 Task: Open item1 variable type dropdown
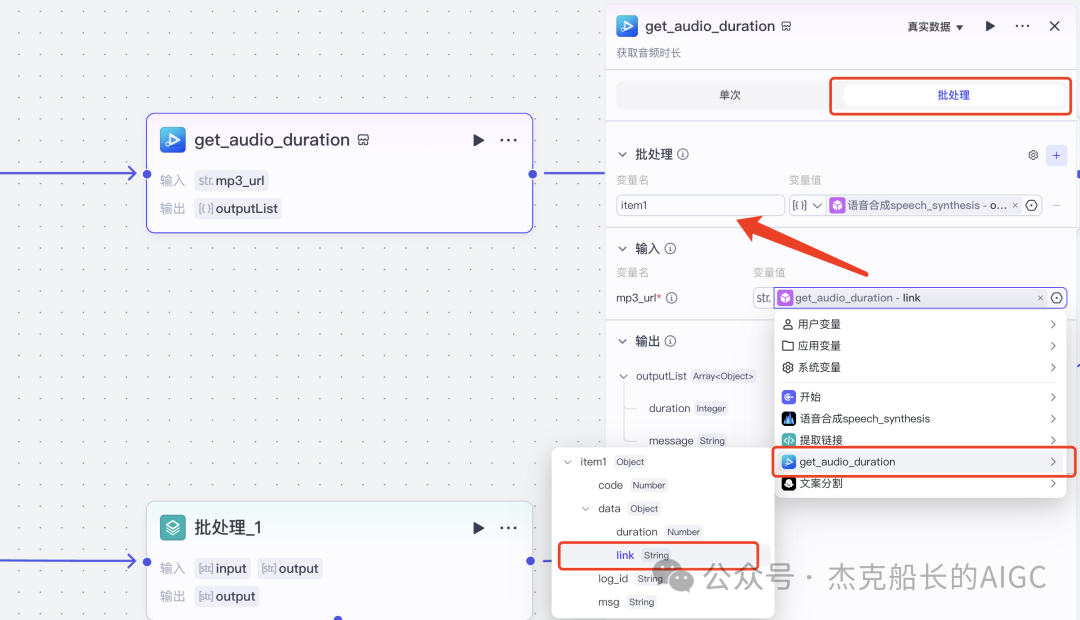tap(807, 205)
